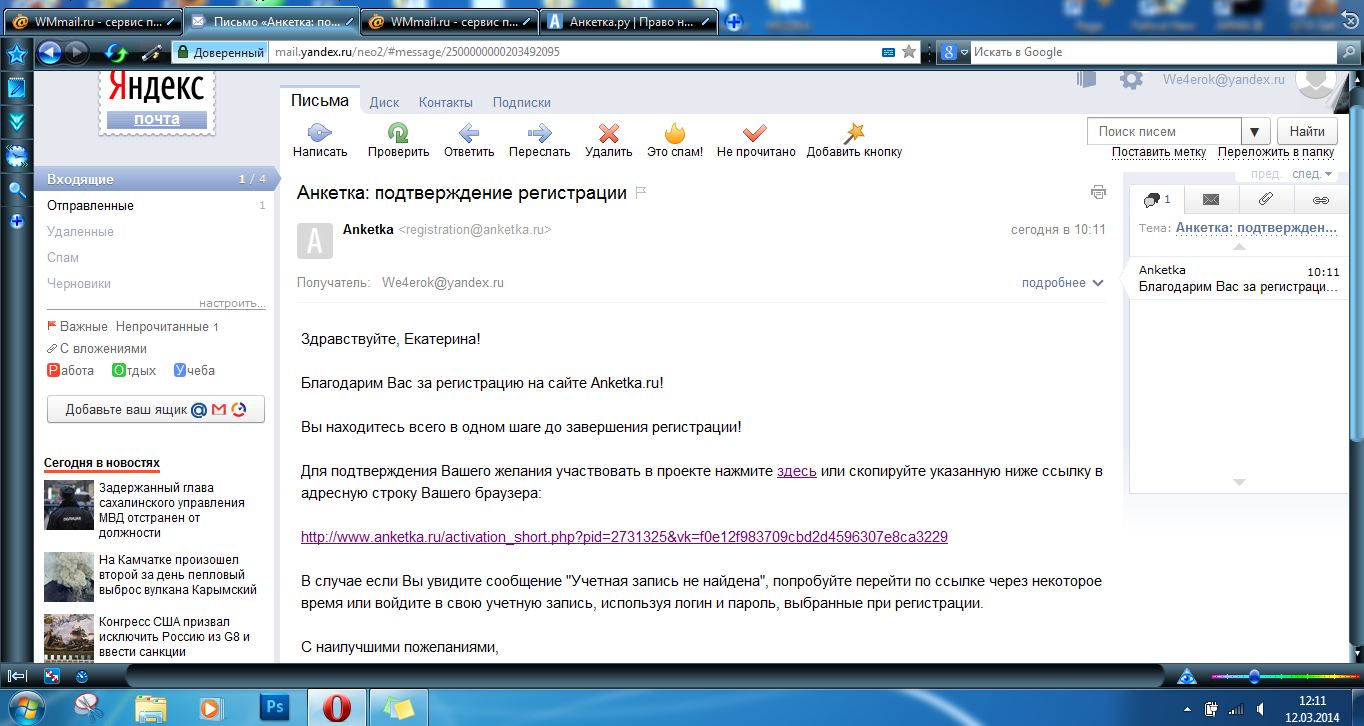Open the search options dropdown arrow
Viewport: 1364px width, 726px height.
coord(1256,131)
